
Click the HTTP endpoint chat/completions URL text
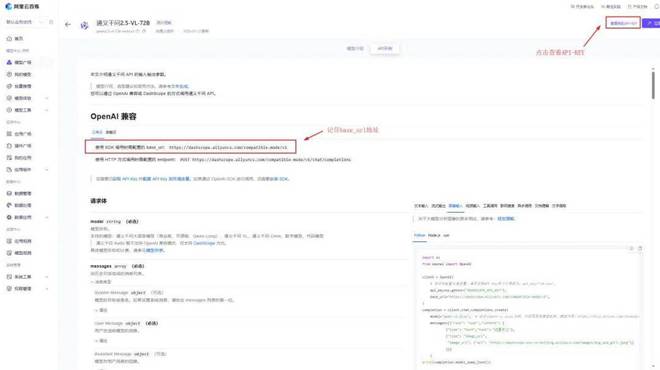pos(271,160)
